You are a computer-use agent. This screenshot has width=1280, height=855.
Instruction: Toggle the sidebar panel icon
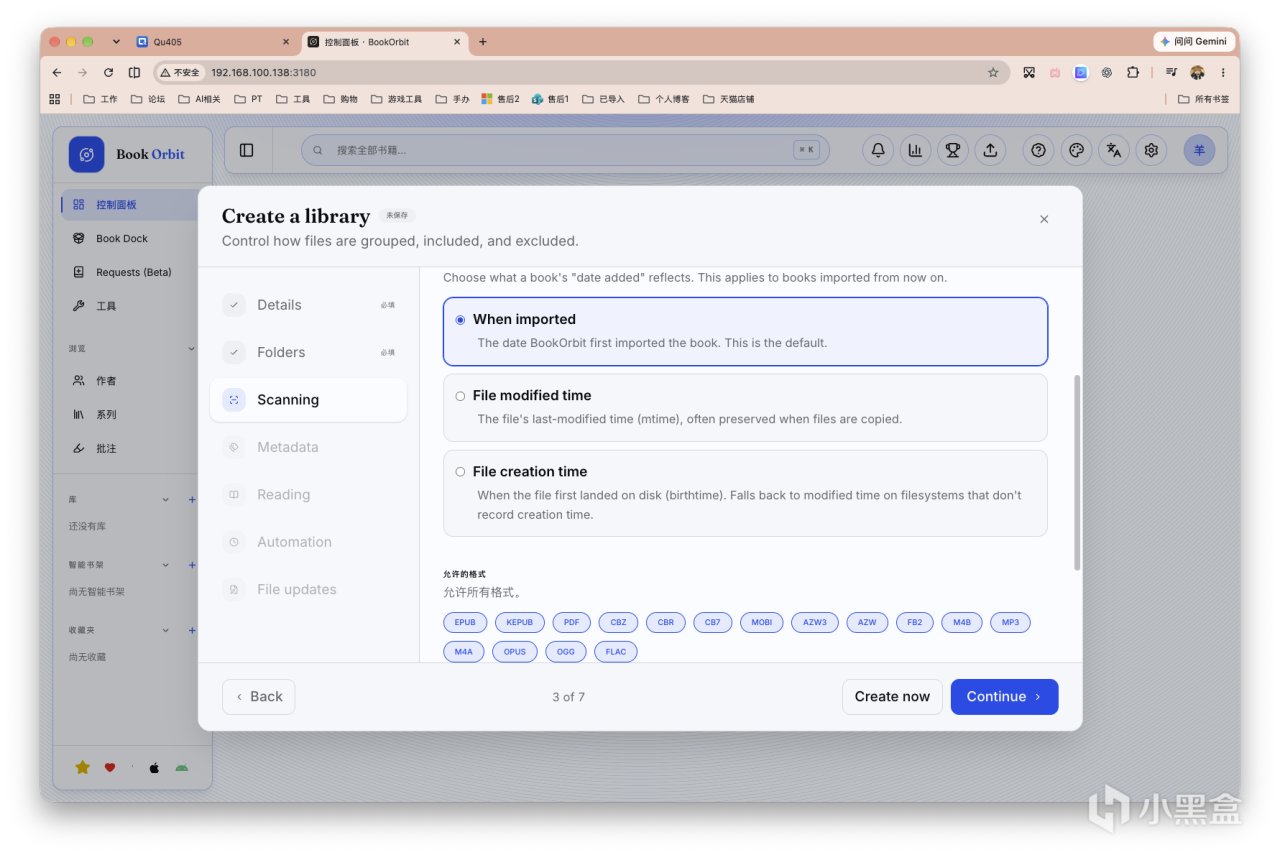(x=246, y=150)
